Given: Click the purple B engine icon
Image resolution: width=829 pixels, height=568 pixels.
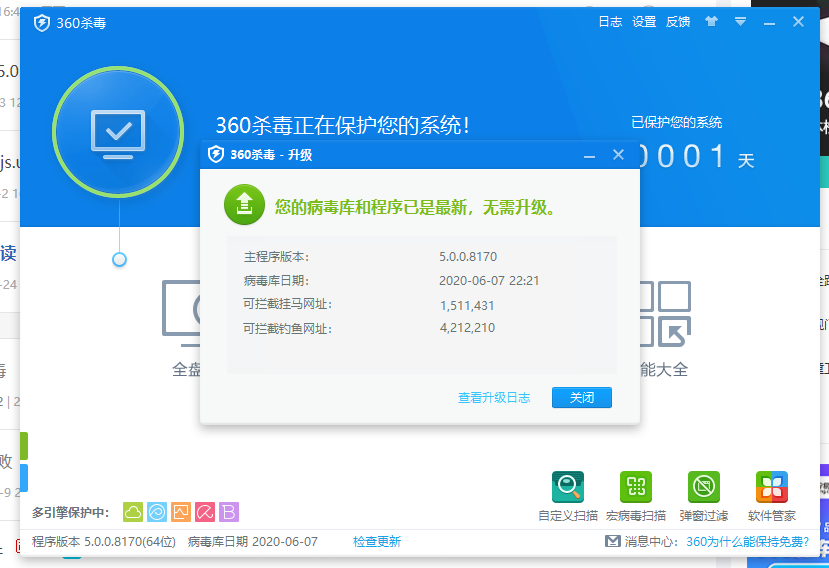Looking at the screenshot, I should pyautogui.click(x=229, y=512).
